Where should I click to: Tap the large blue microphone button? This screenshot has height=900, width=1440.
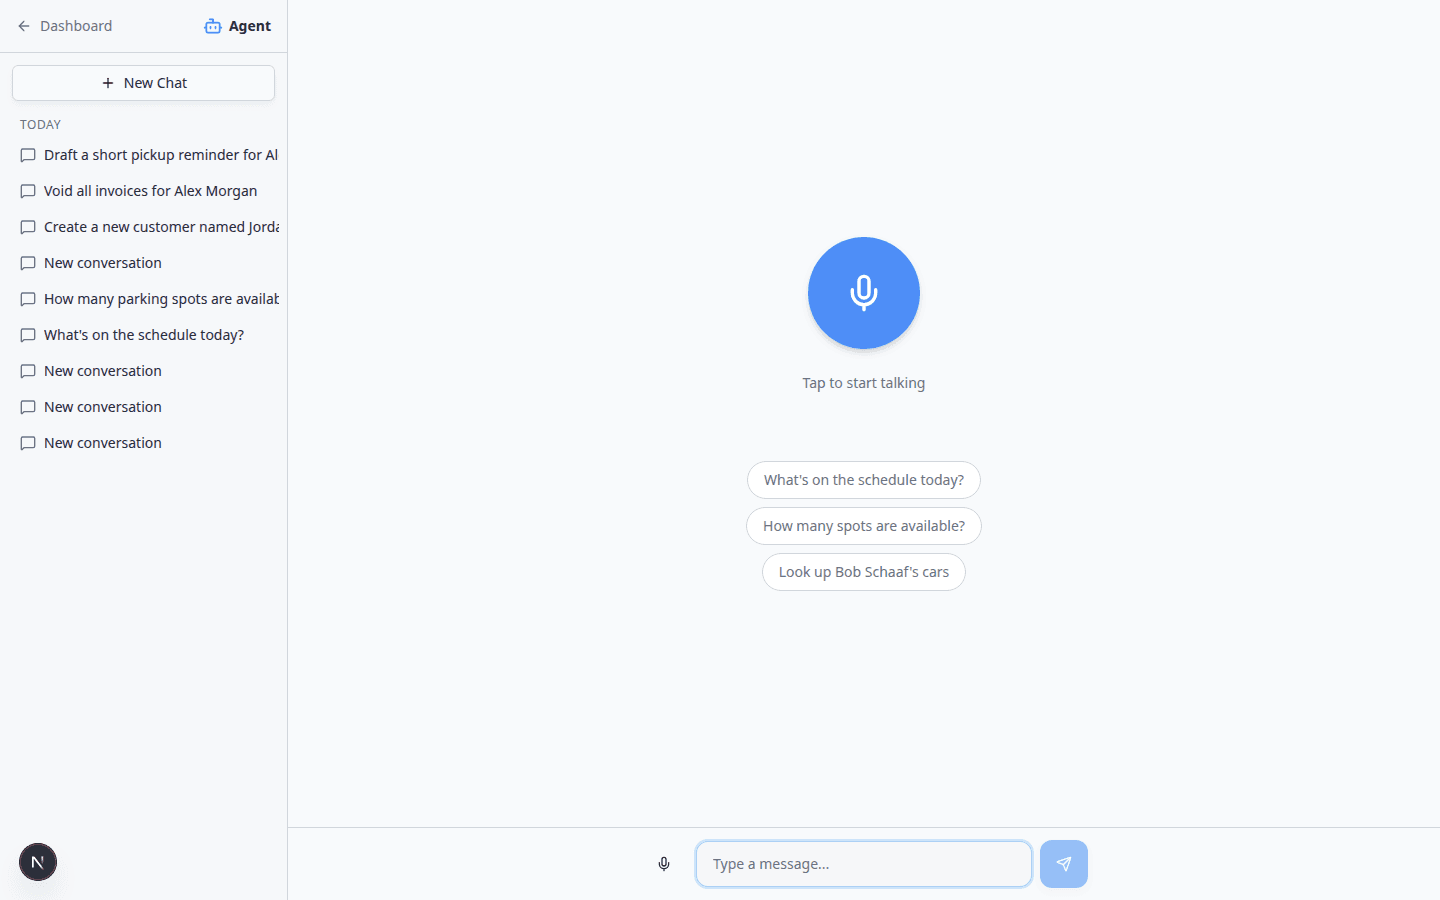point(863,293)
